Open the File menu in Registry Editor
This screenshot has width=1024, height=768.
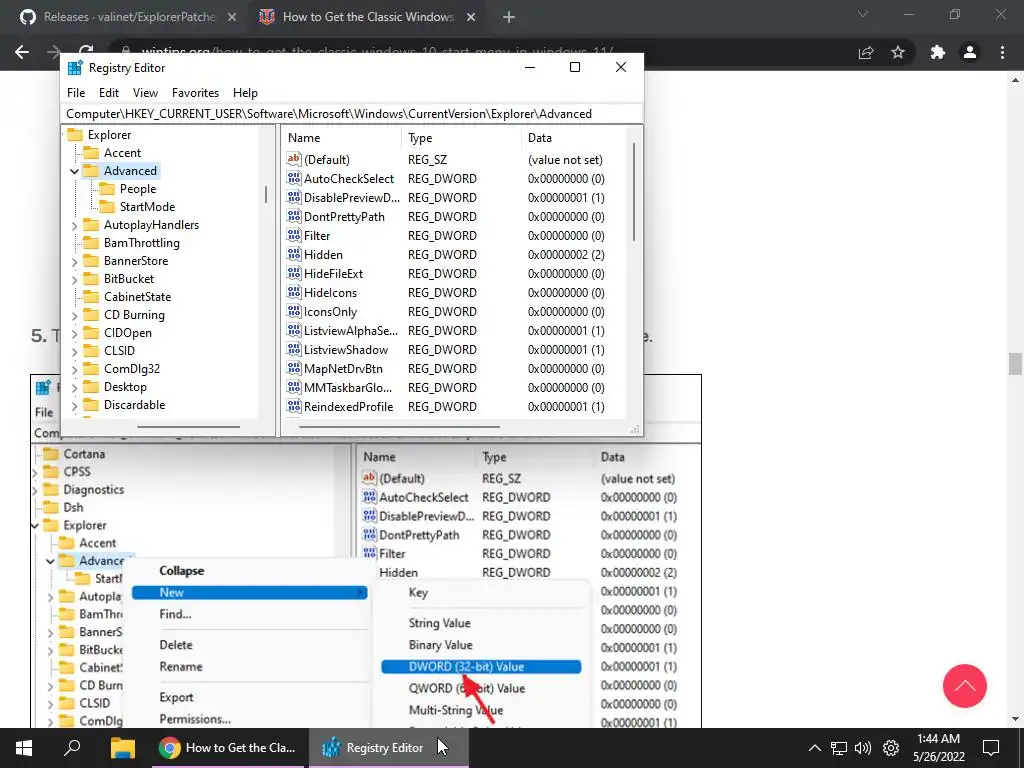point(76,93)
